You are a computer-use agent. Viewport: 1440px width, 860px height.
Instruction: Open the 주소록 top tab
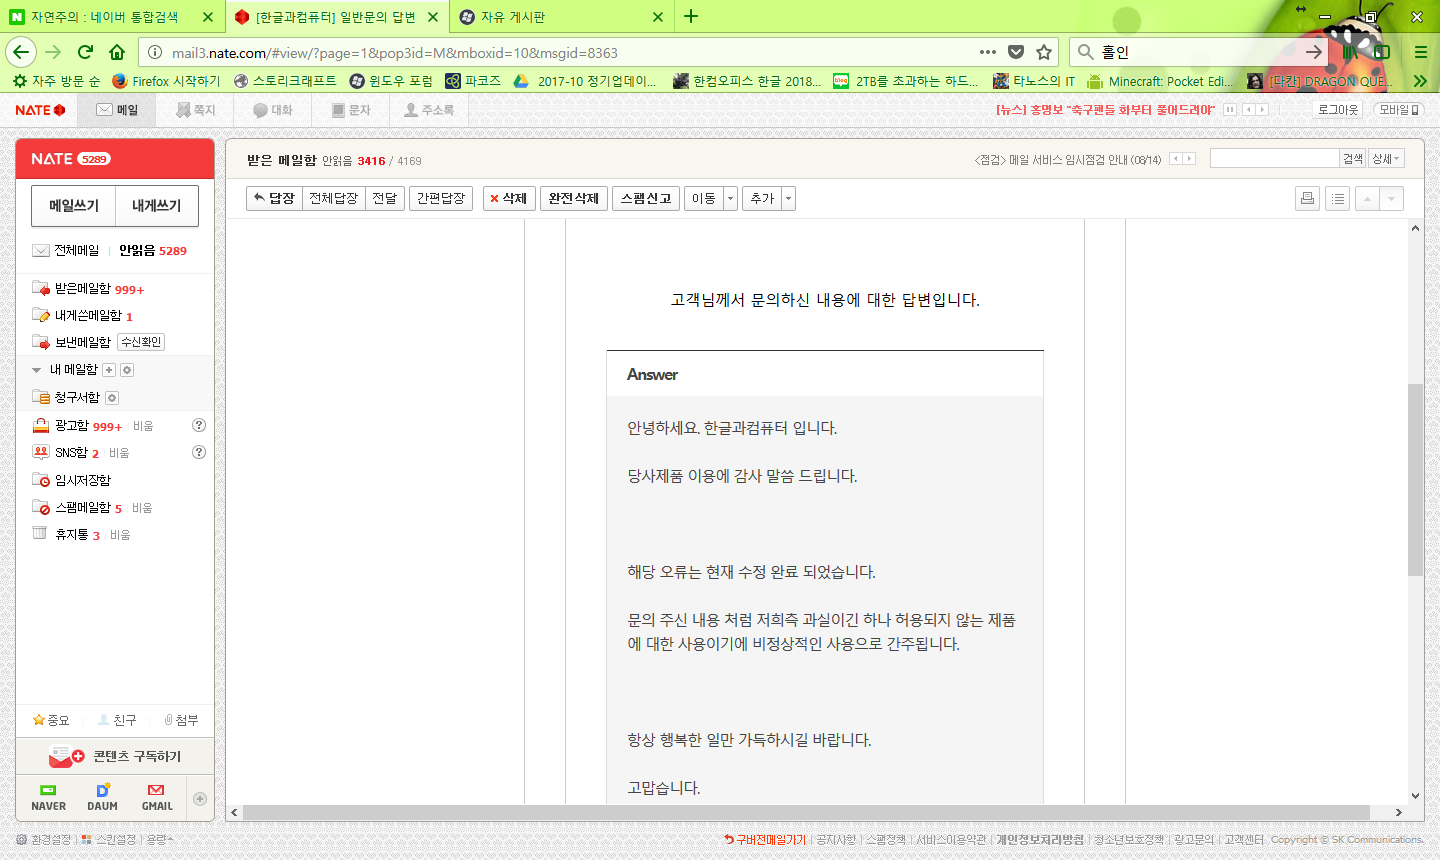click(429, 110)
